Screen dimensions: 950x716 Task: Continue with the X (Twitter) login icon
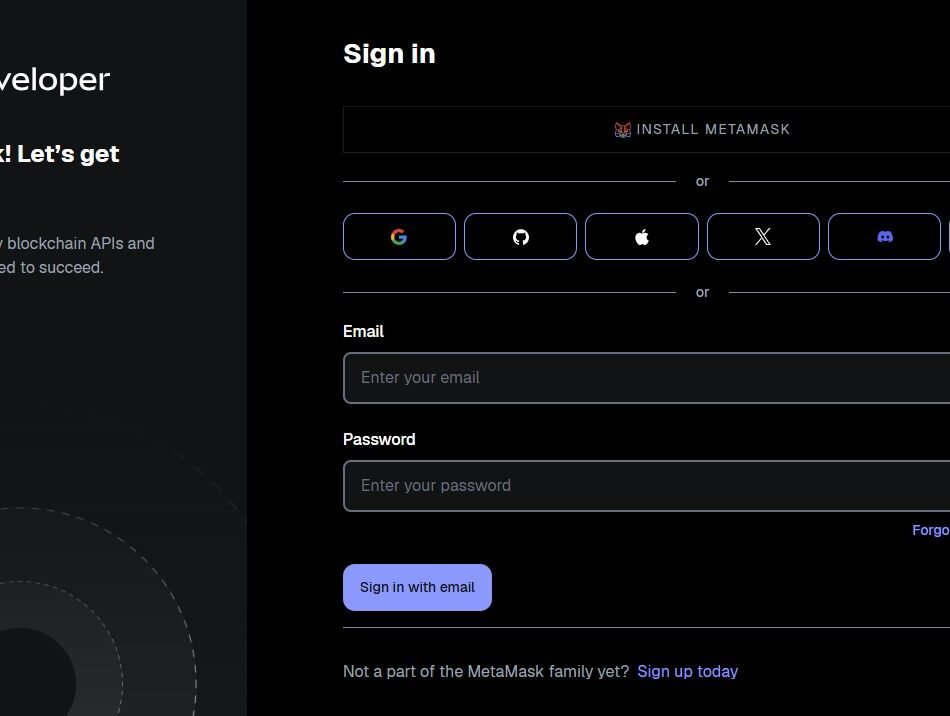762,236
